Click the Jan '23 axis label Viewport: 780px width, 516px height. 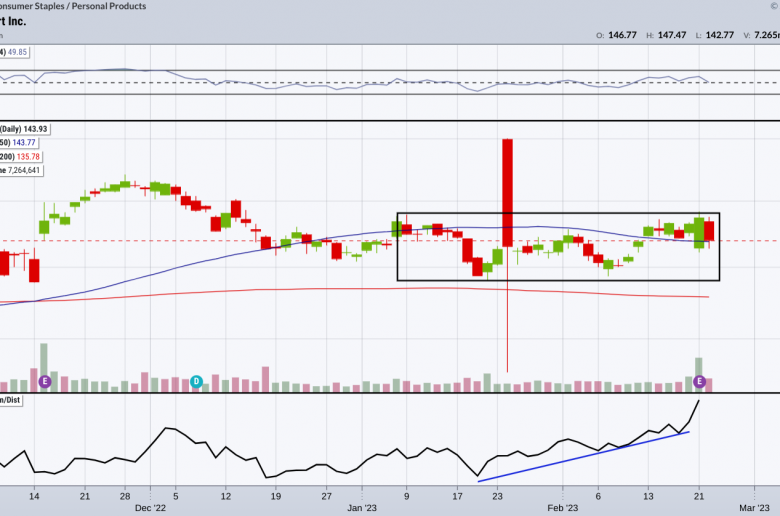click(x=362, y=508)
